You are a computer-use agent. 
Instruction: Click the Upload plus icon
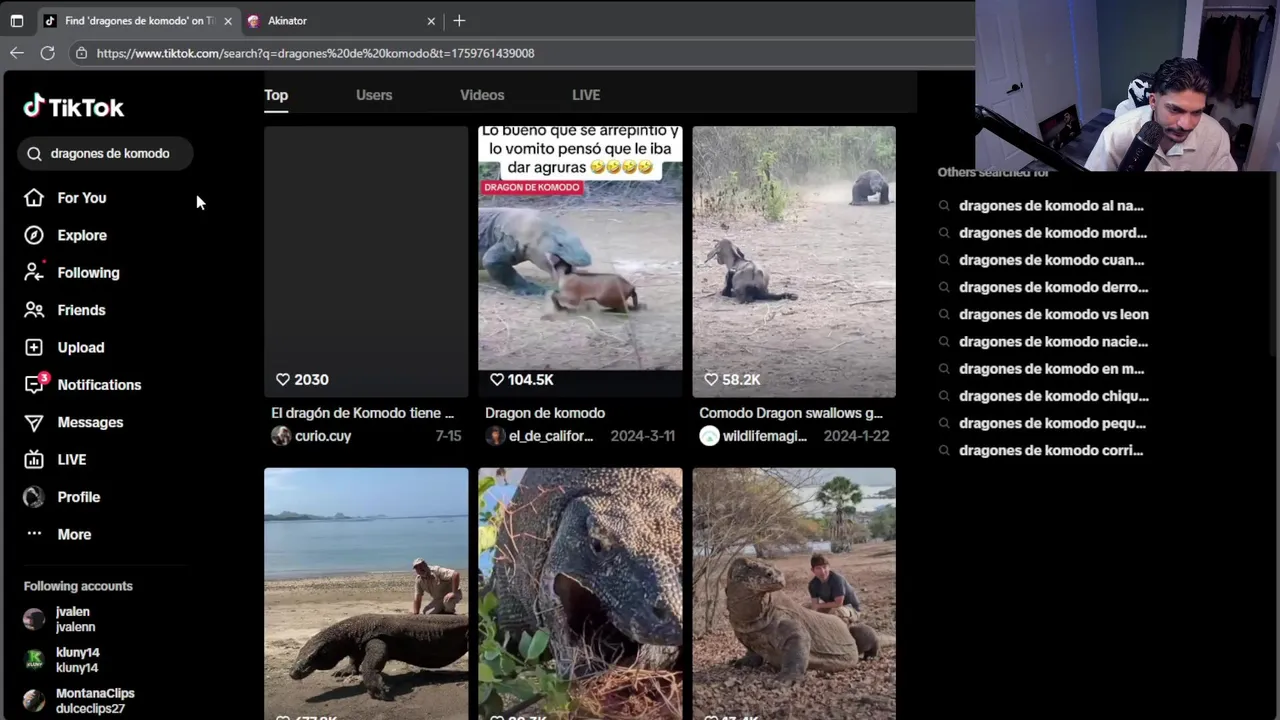[x=34, y=347]
